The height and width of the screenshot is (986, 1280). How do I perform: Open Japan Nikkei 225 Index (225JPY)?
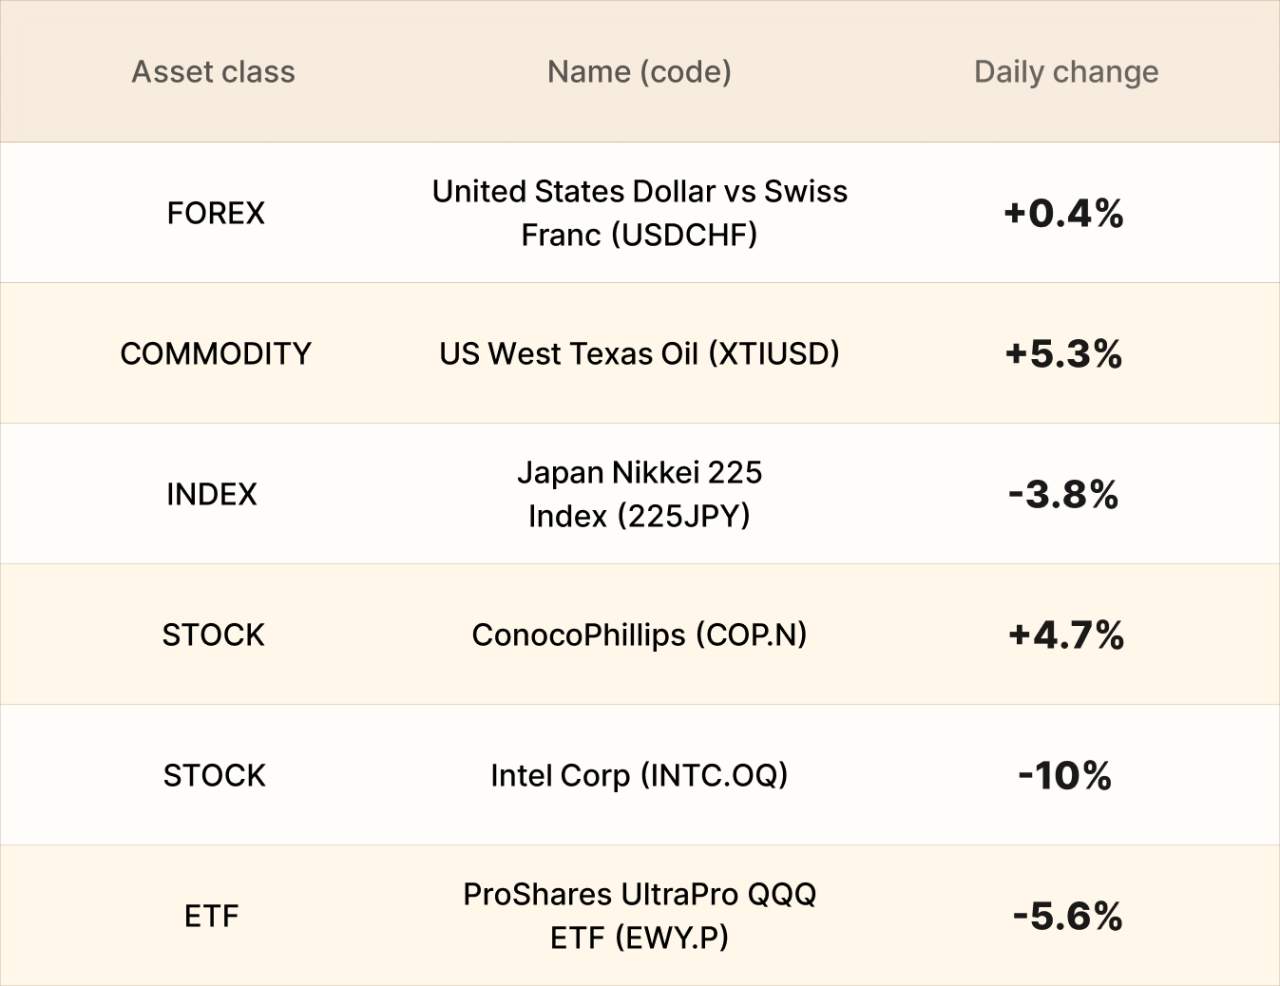point(639,494)
